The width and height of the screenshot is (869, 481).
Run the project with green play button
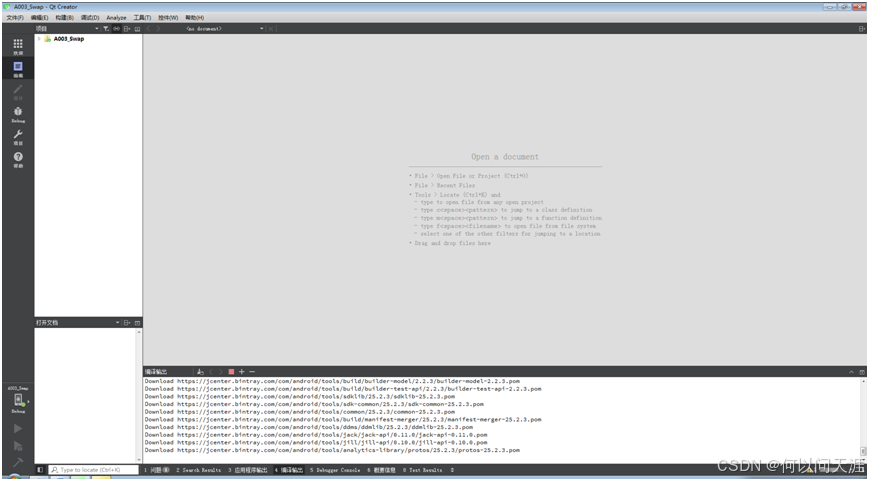(18, 428)
